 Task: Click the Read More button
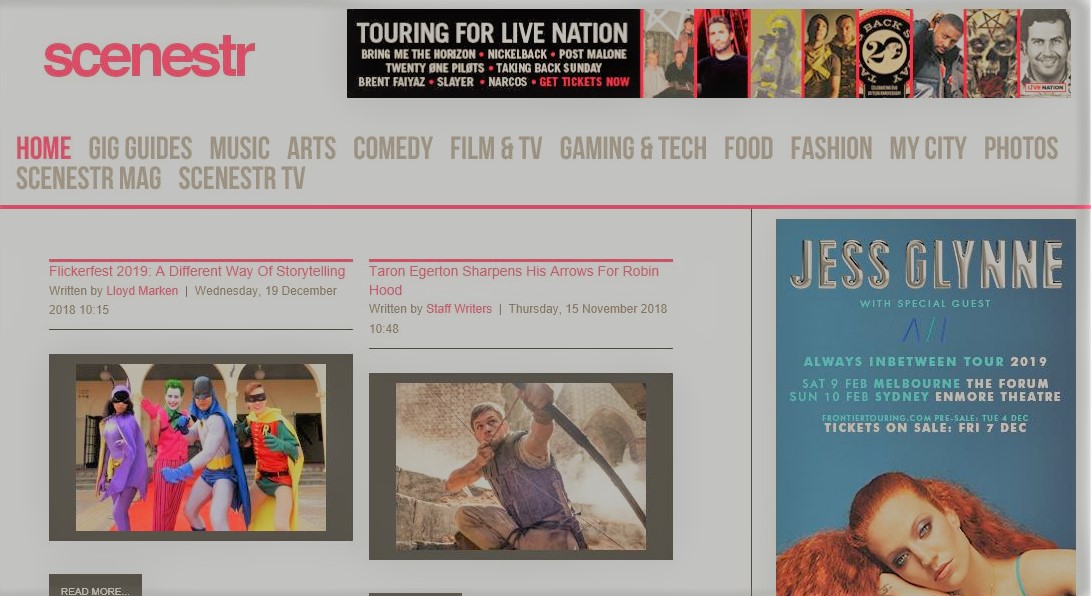[95, 589]
